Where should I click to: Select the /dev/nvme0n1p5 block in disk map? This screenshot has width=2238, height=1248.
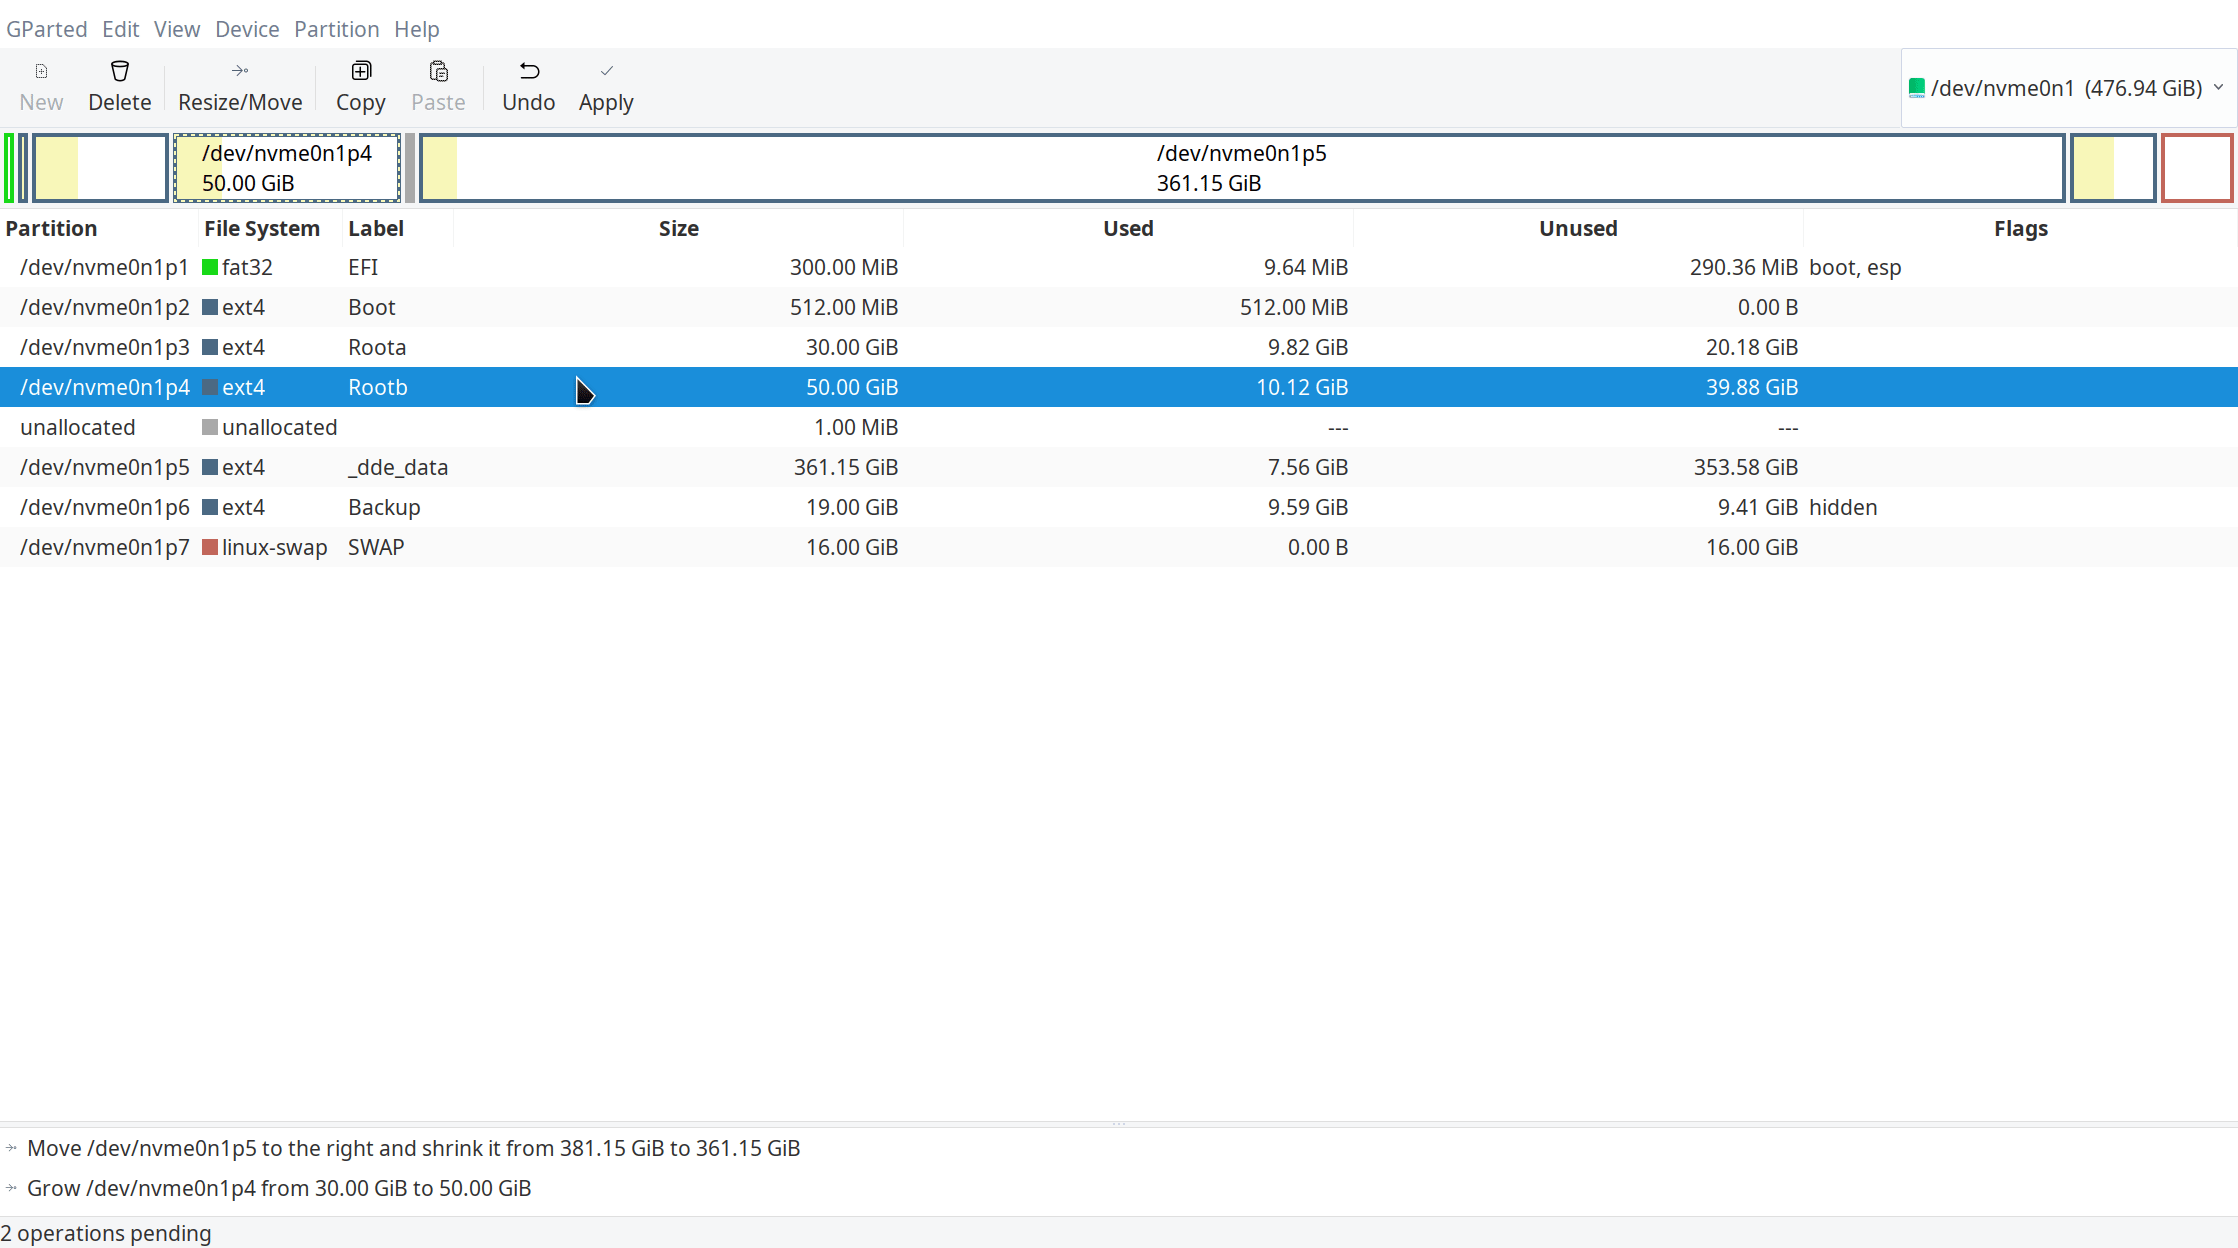point(1241,168)
